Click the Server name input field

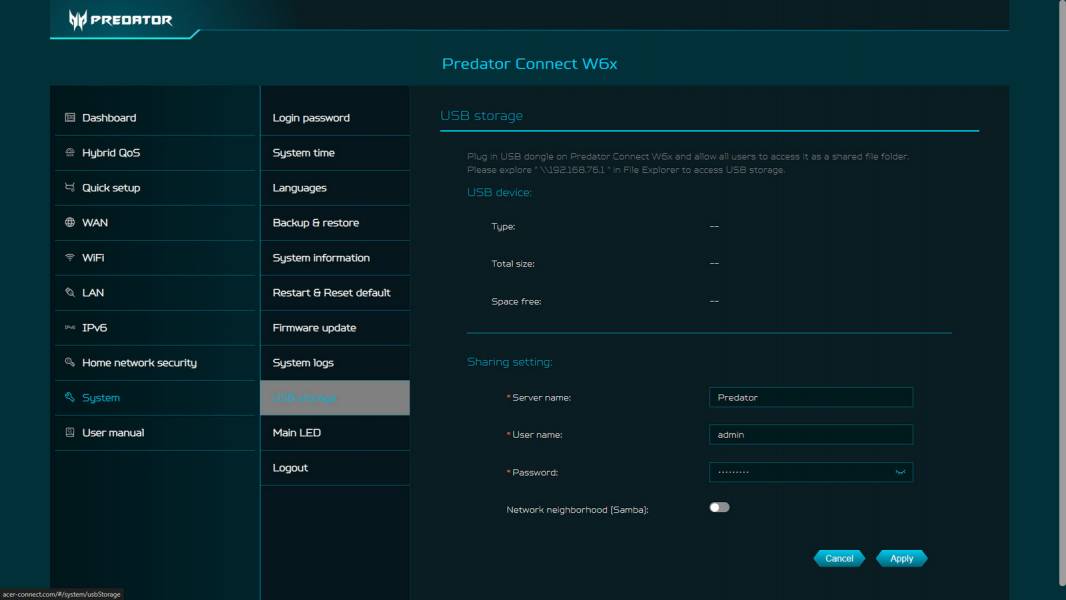[810, 397]
